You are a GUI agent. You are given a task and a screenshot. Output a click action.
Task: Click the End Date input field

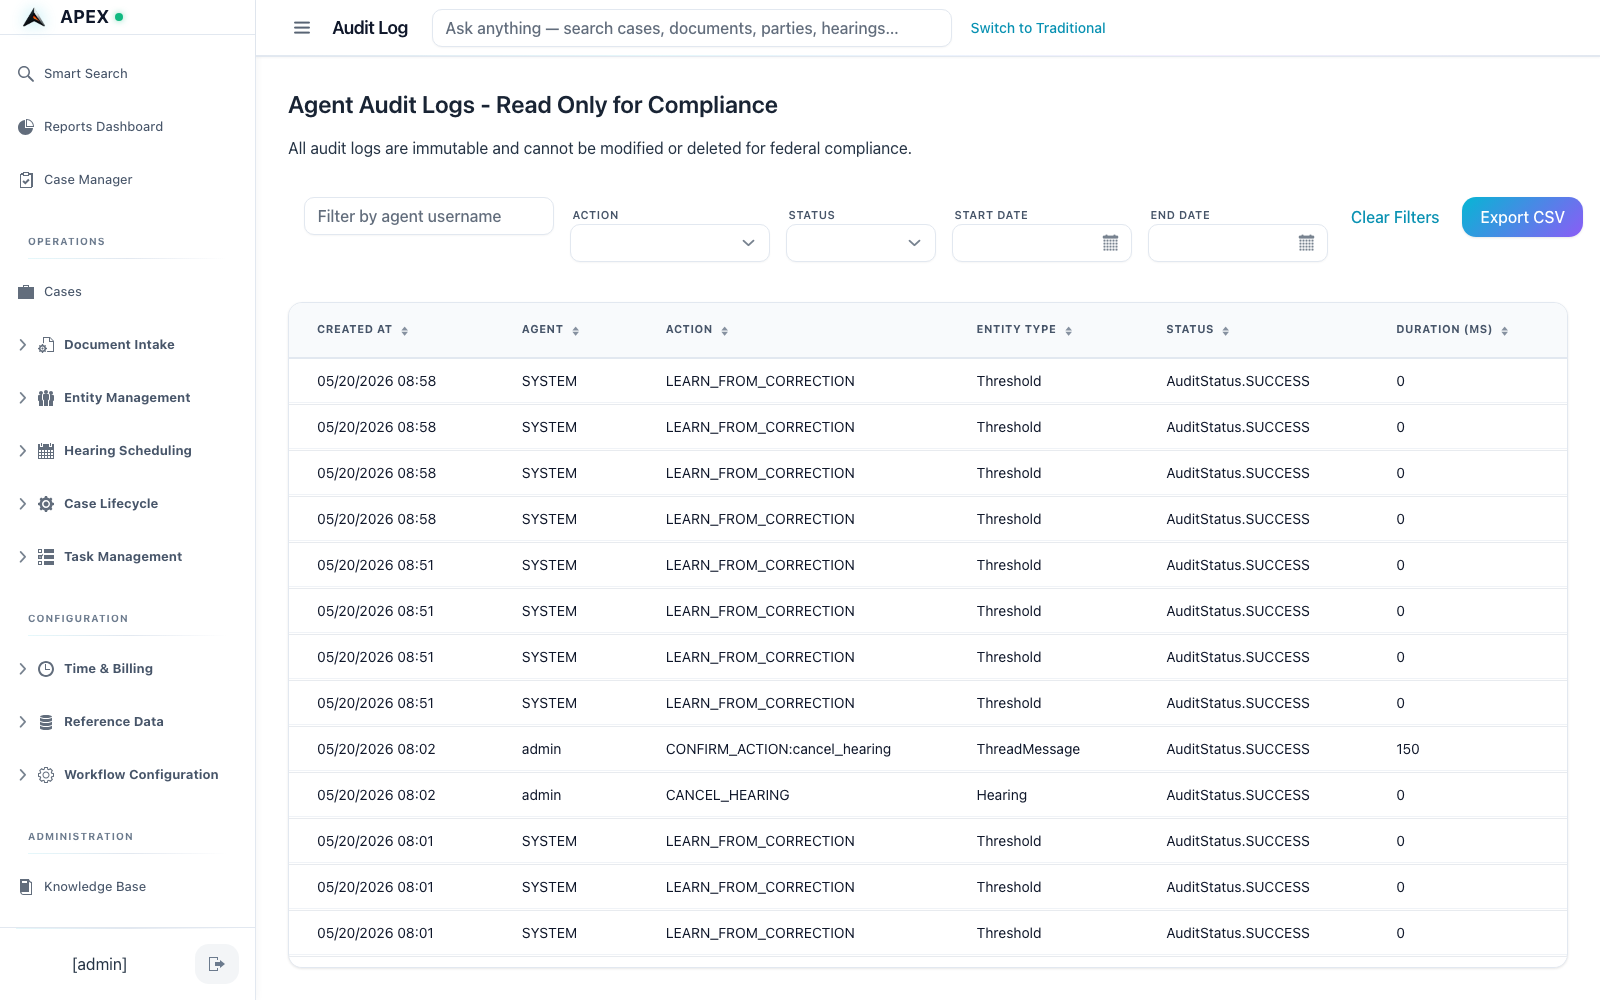[x=1238, y=243]
